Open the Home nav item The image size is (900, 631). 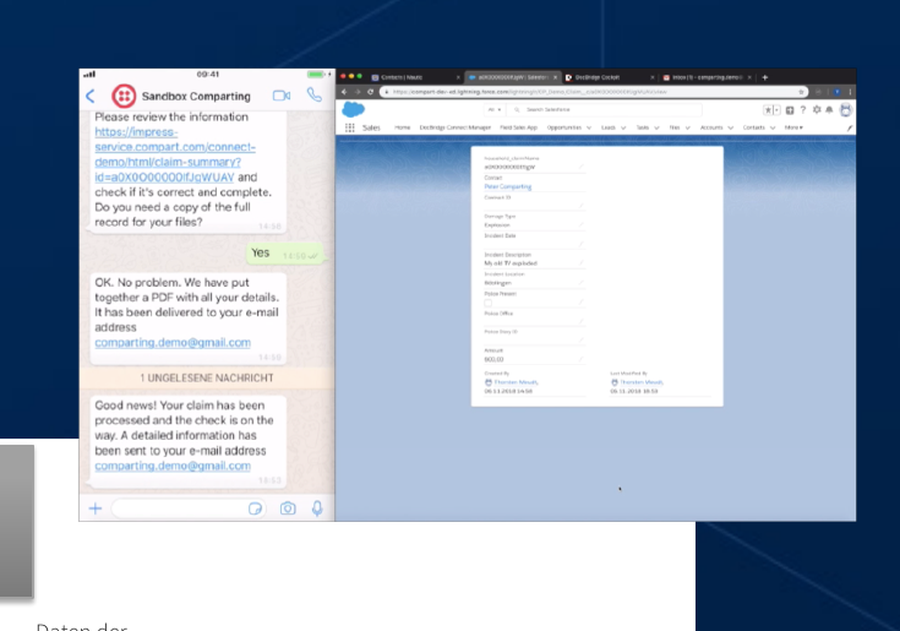(x=402, y=127)
